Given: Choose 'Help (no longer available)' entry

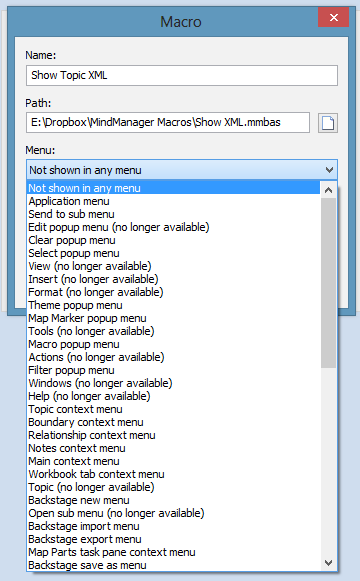Looking at the screenshot, I should pos(173,396).
